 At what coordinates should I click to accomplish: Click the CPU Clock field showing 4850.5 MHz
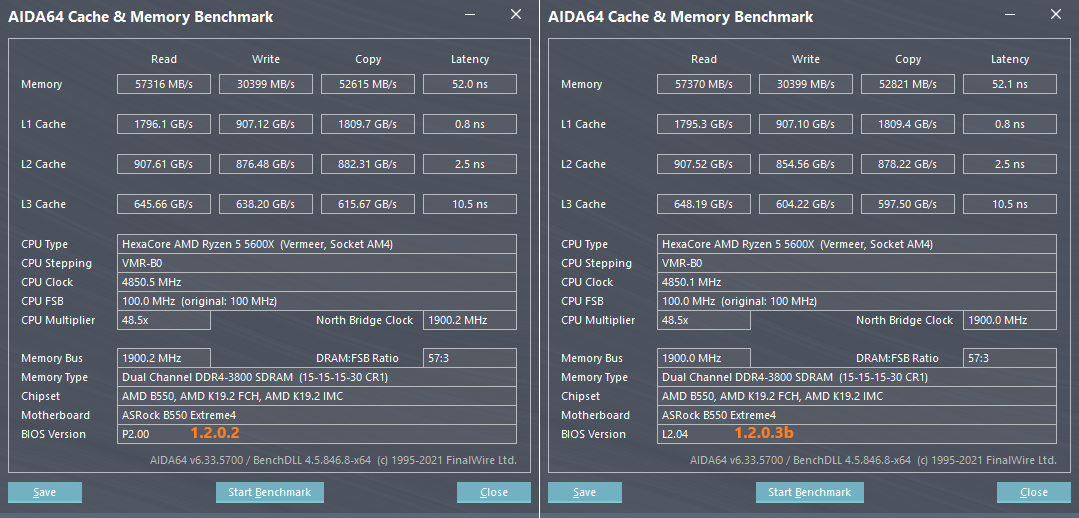[317, 282]
